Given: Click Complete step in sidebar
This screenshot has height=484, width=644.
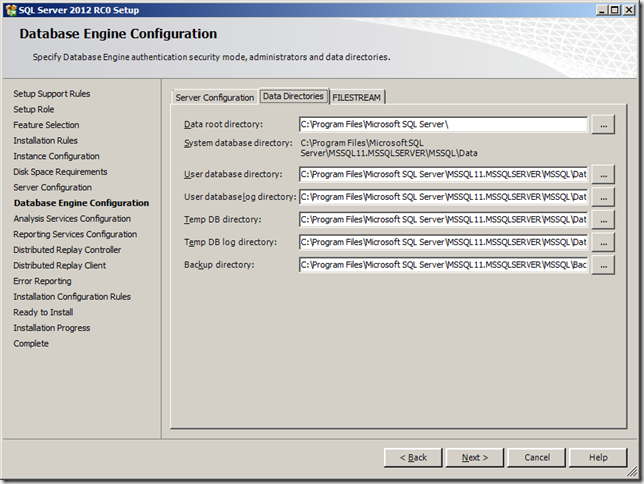Looking at the screenshot, I should (31, 343).
